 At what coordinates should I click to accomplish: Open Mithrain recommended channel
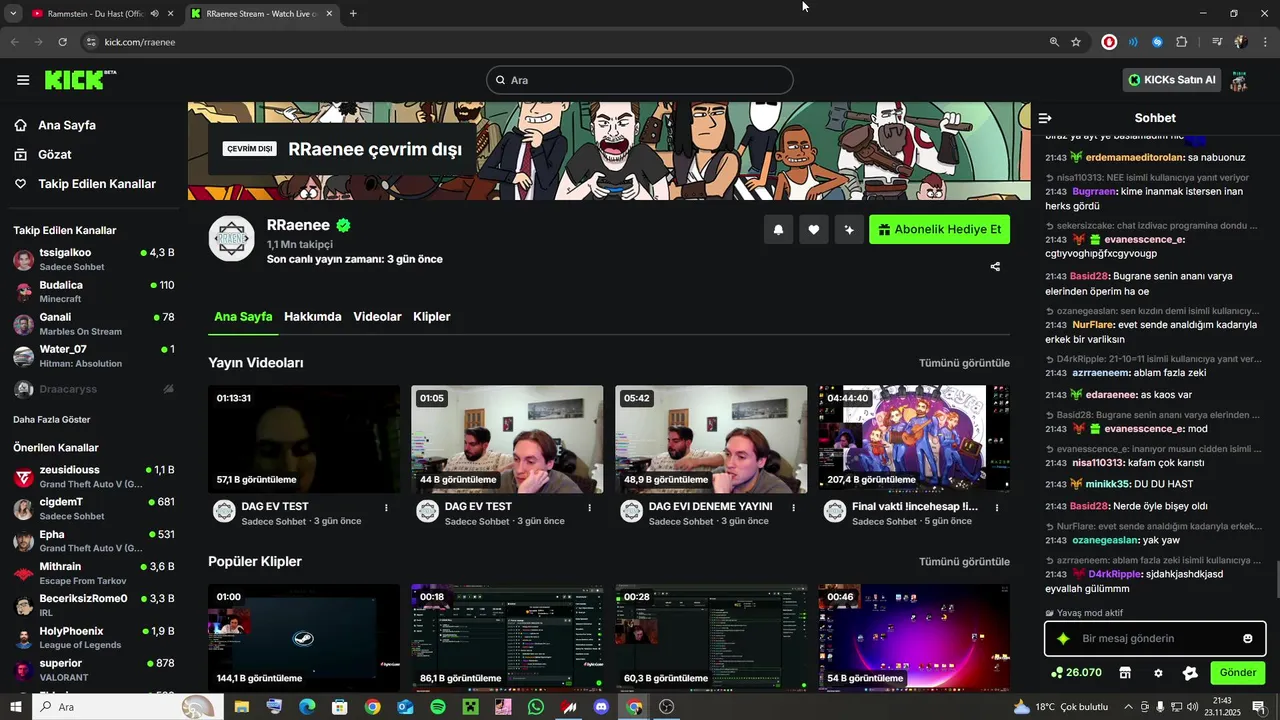click(94, 574)
